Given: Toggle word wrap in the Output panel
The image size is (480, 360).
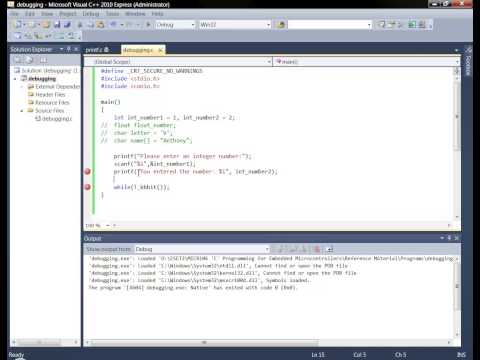Looking at the screenshot, I should coord(330,249).
